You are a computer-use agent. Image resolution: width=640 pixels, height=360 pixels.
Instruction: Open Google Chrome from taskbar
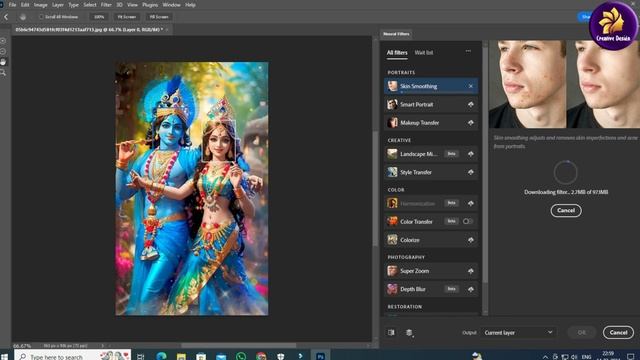(x=261, y=356)
